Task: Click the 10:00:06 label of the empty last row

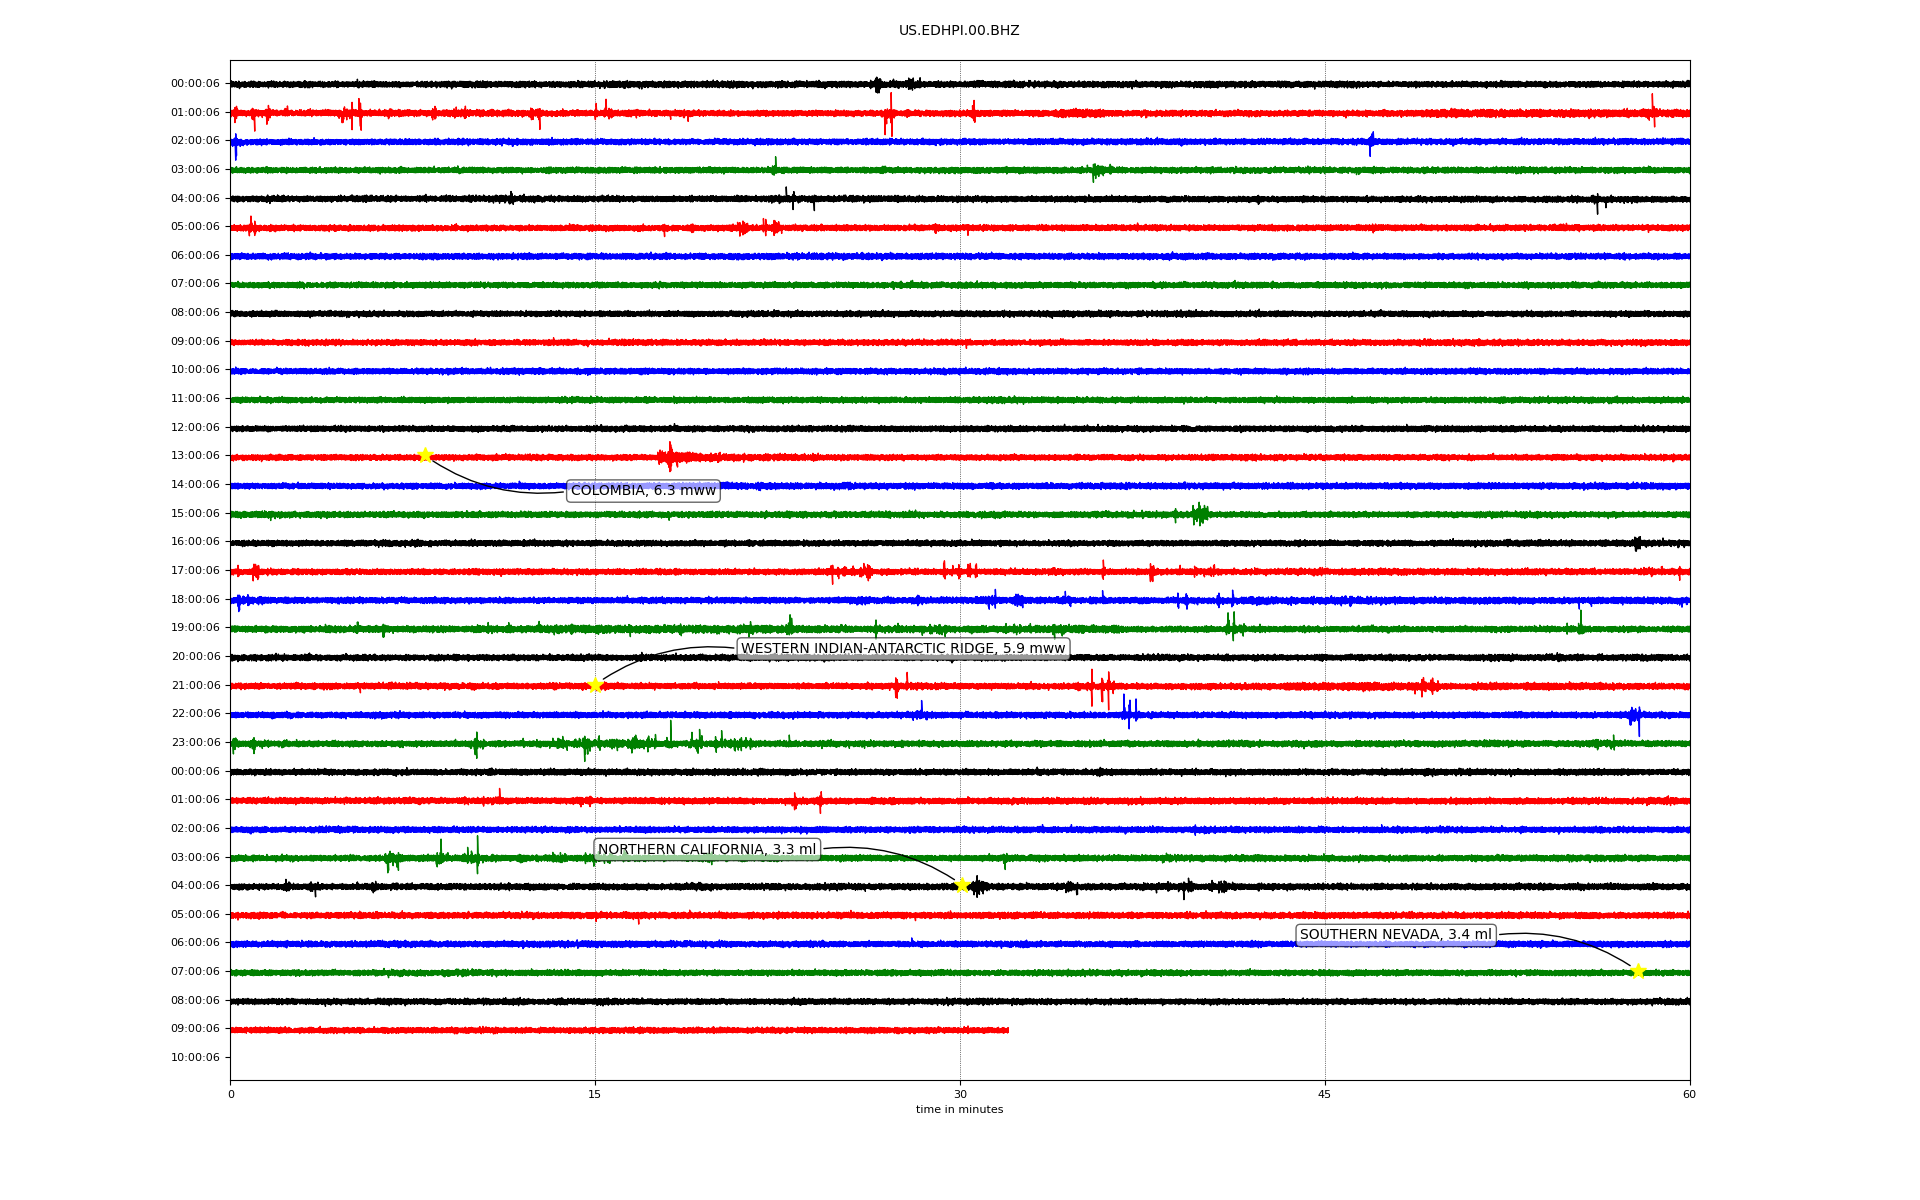Action: (x=195, y=1058)
